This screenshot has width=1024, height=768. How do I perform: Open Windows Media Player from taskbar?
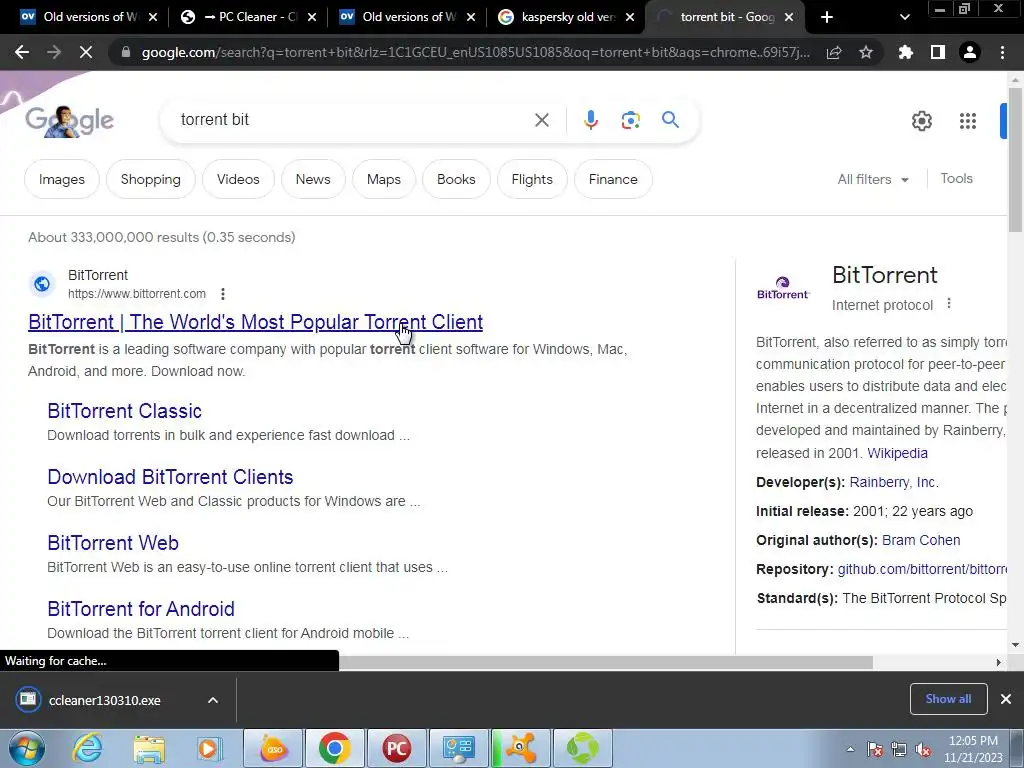(210, 748)
